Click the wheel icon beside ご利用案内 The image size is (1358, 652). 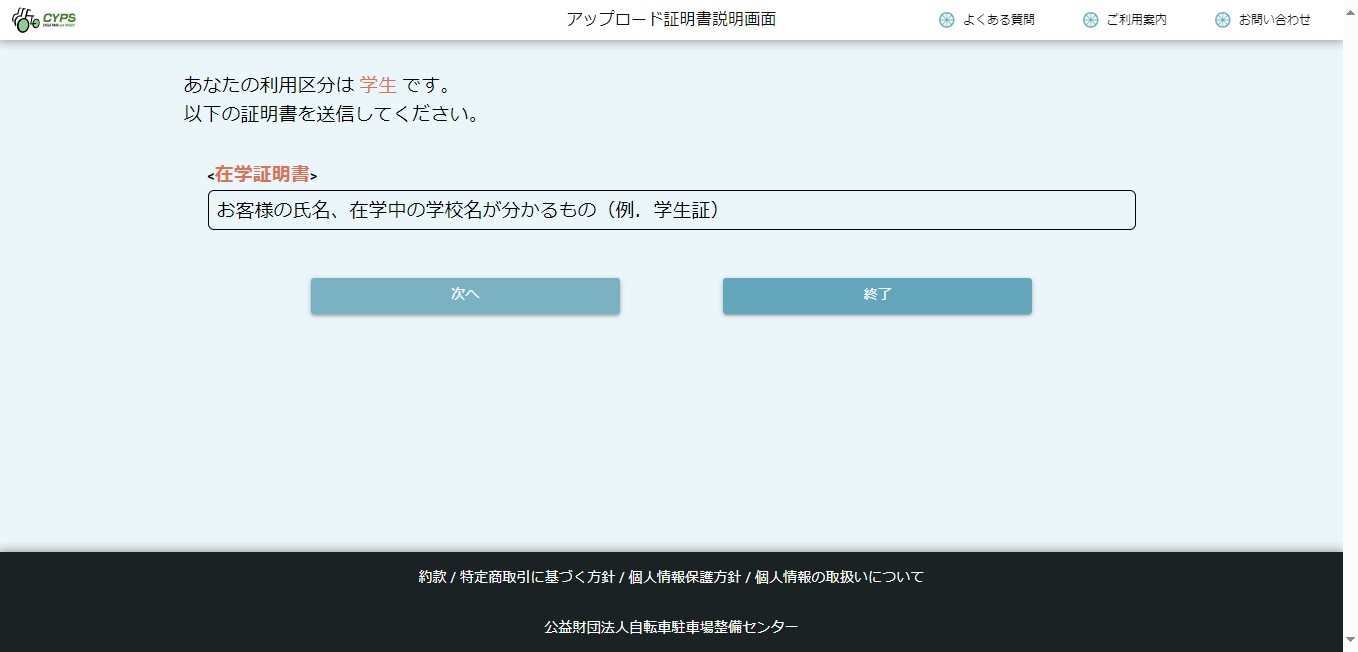(x=1090, y=20)
